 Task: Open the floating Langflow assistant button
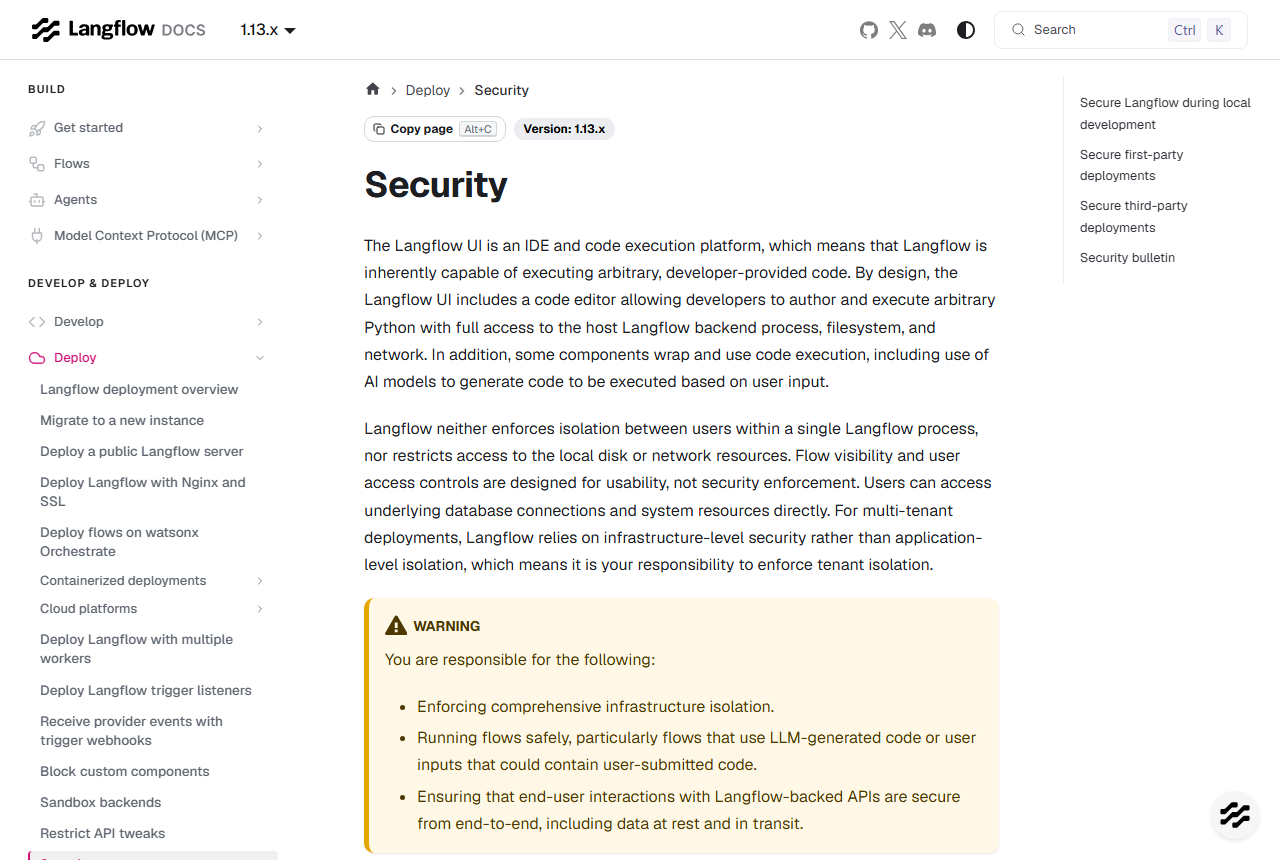pyautogui.click(x=1235, y=815)
